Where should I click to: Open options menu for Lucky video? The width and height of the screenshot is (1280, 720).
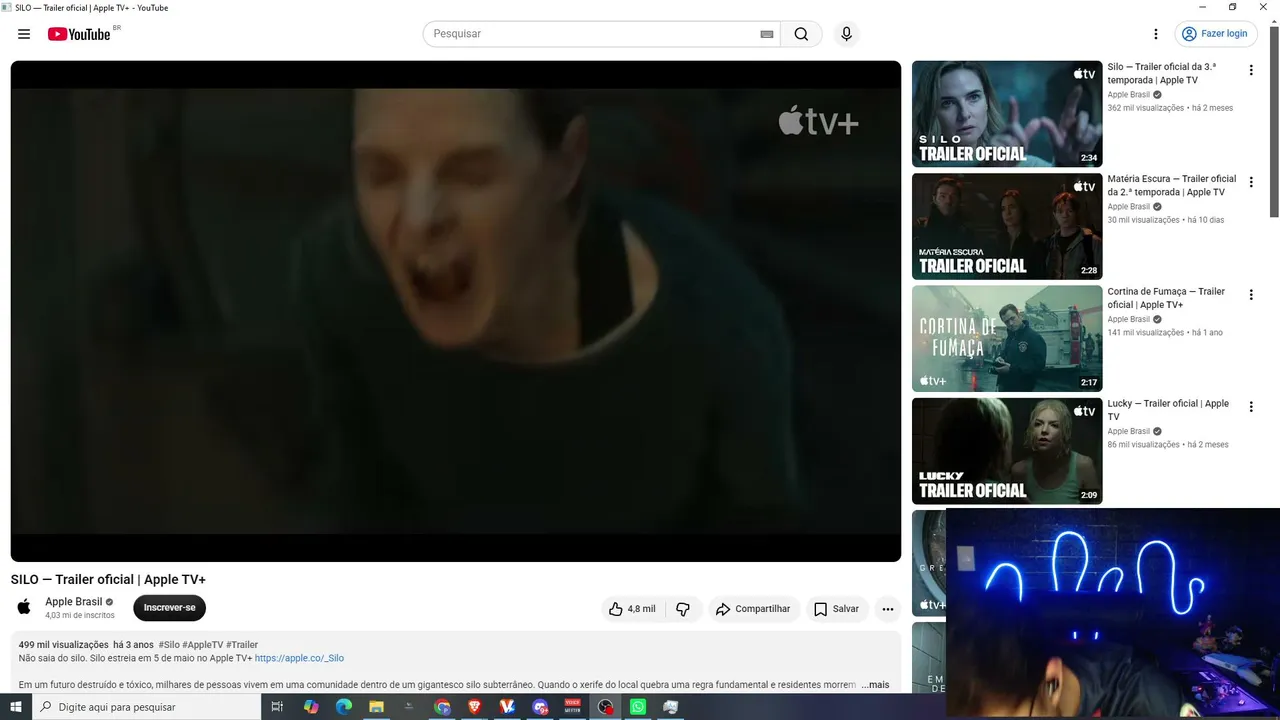(1251, 407)
